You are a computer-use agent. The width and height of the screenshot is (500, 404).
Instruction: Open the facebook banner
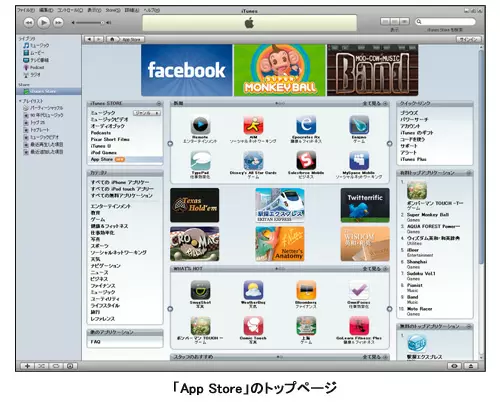187,70
